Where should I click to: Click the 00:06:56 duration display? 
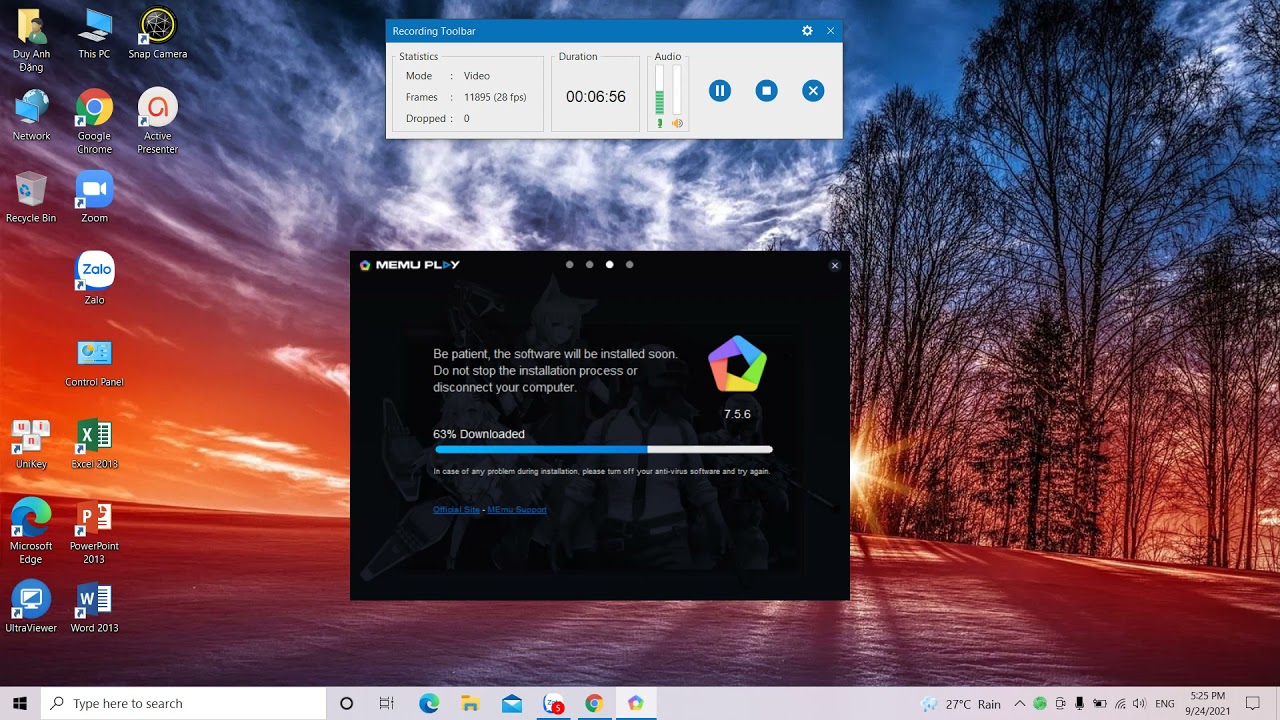(596, 97)
